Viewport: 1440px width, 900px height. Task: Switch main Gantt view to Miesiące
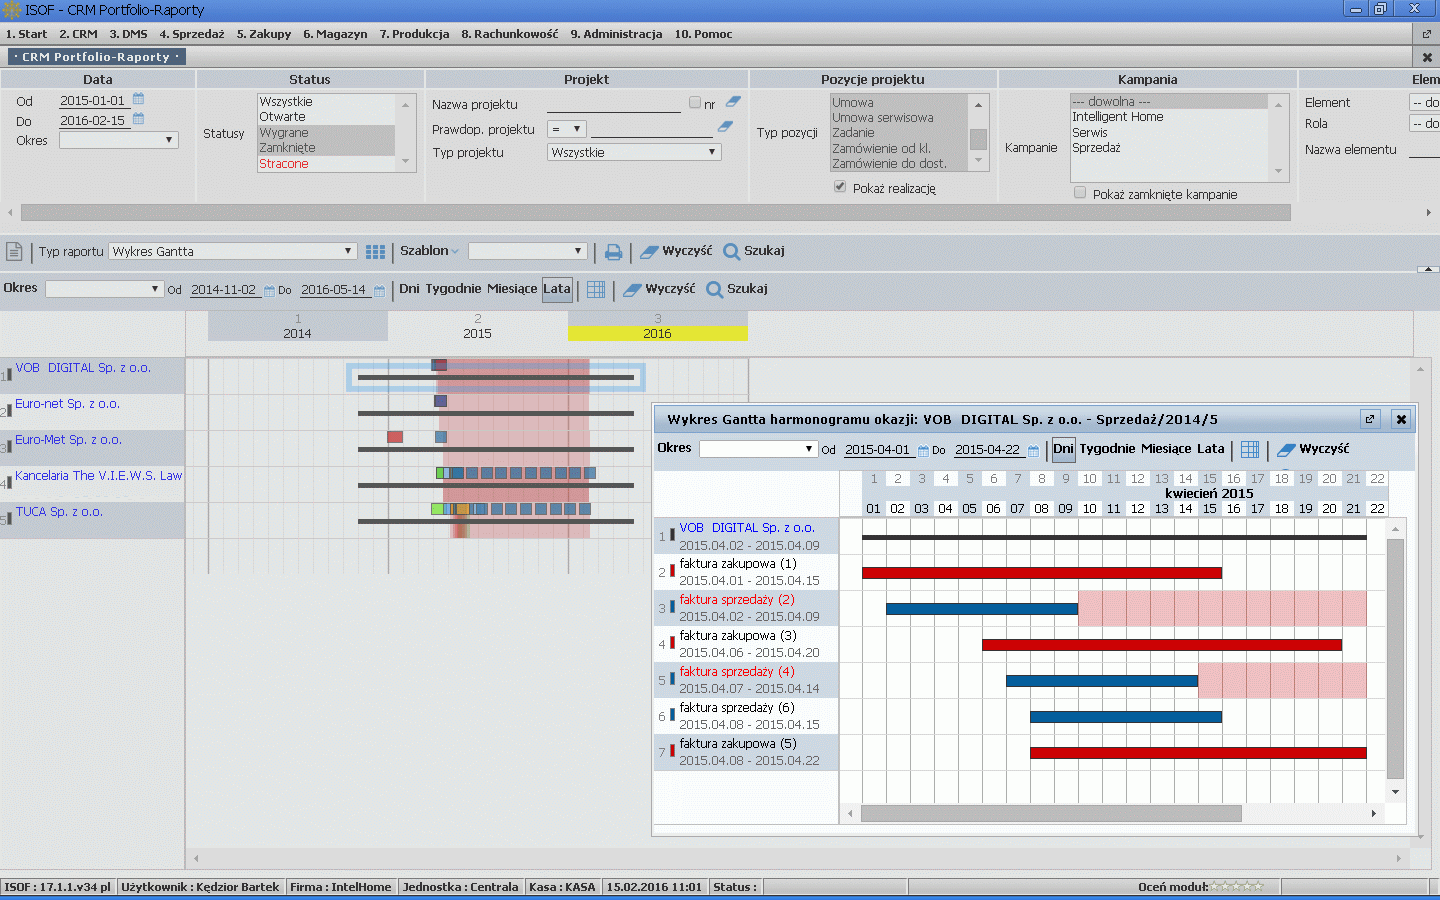click(x=511, y=289)
